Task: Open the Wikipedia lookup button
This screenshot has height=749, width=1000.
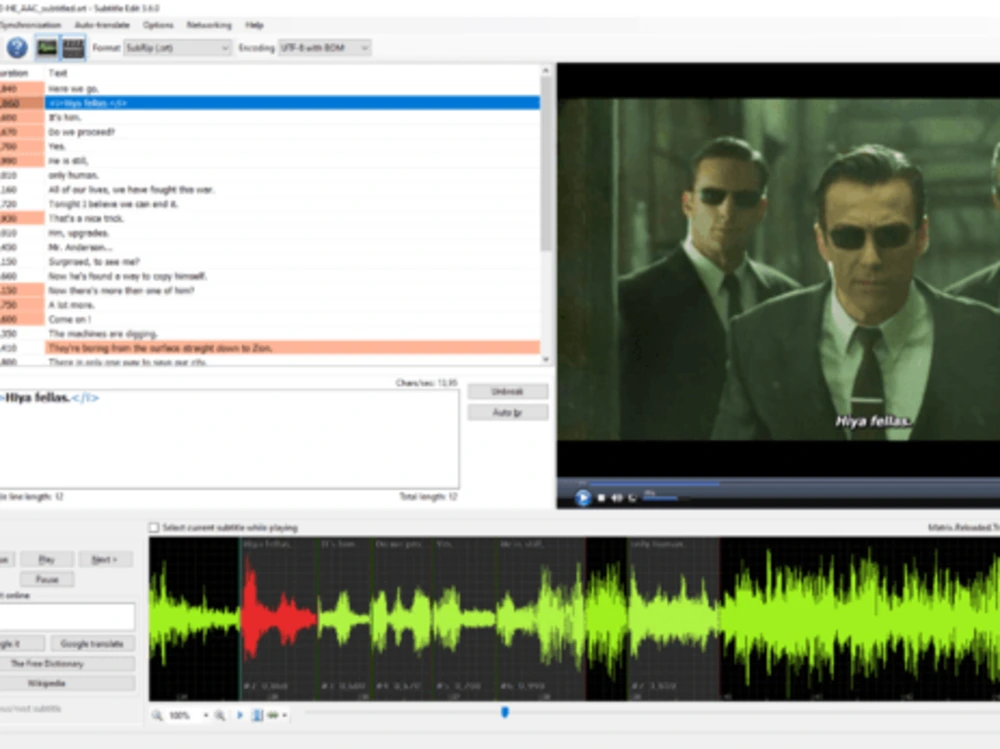Action: point(66,683)
